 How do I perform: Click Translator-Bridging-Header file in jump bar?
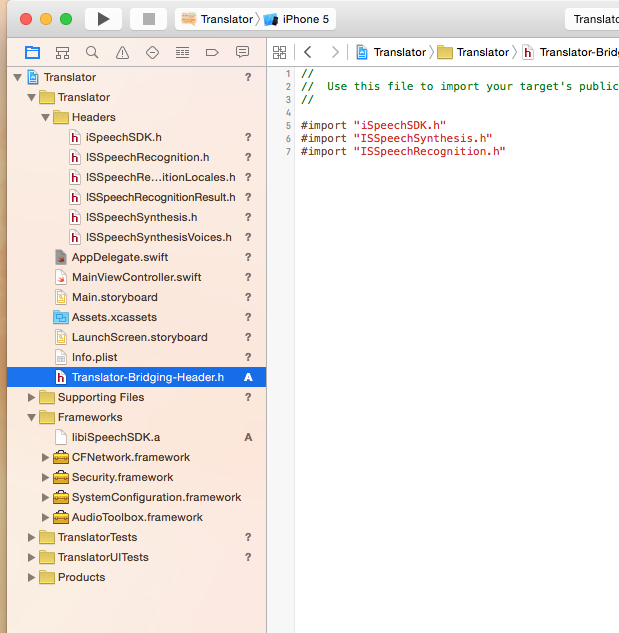point(570,52)
